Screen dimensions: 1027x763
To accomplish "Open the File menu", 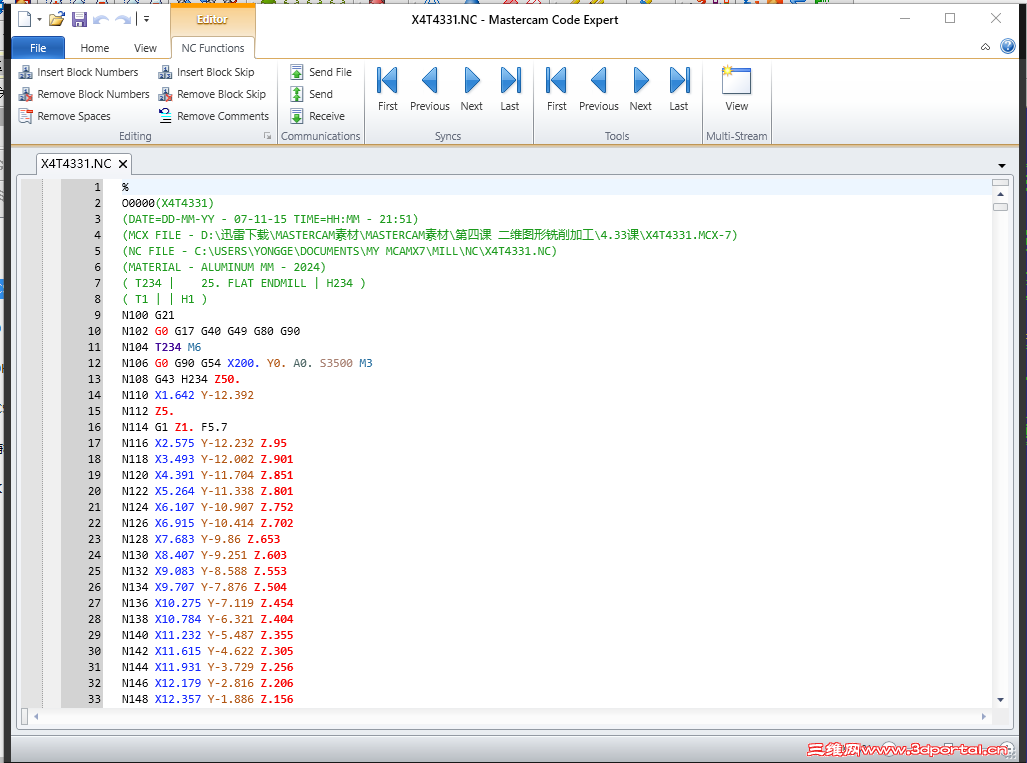I will pyautogui.click(x=38, y=48).
